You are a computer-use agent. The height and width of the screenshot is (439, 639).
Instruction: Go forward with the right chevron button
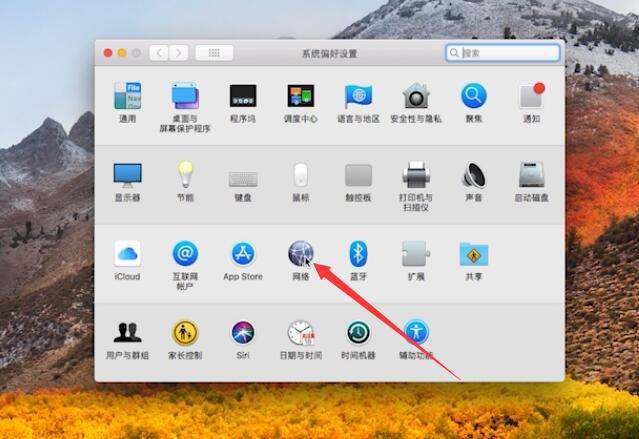(178, 53)
